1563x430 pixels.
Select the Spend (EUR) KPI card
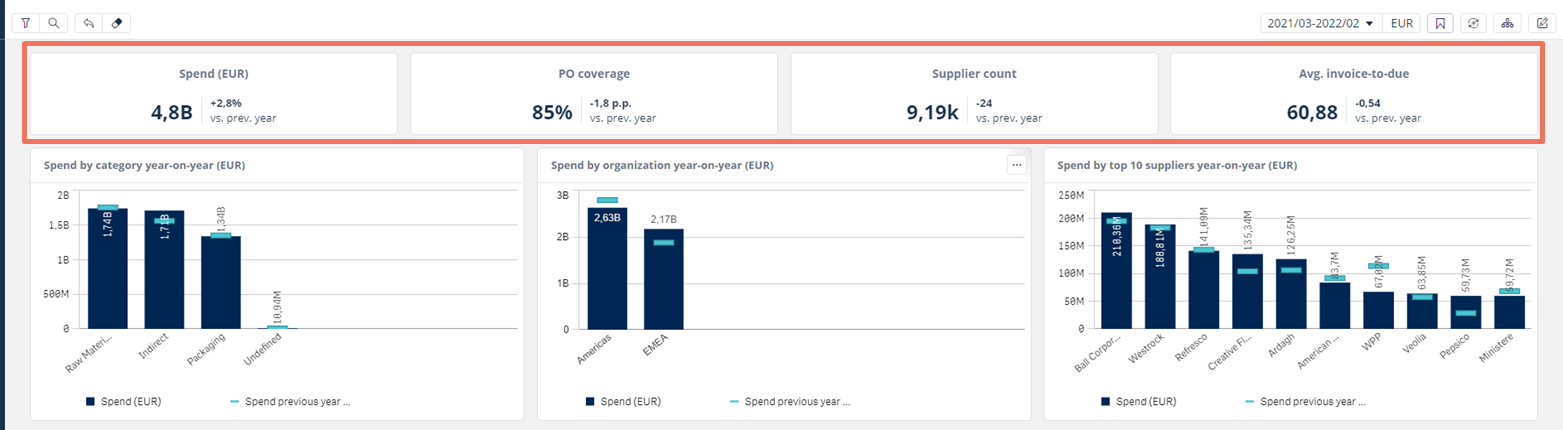coord(213,93)
